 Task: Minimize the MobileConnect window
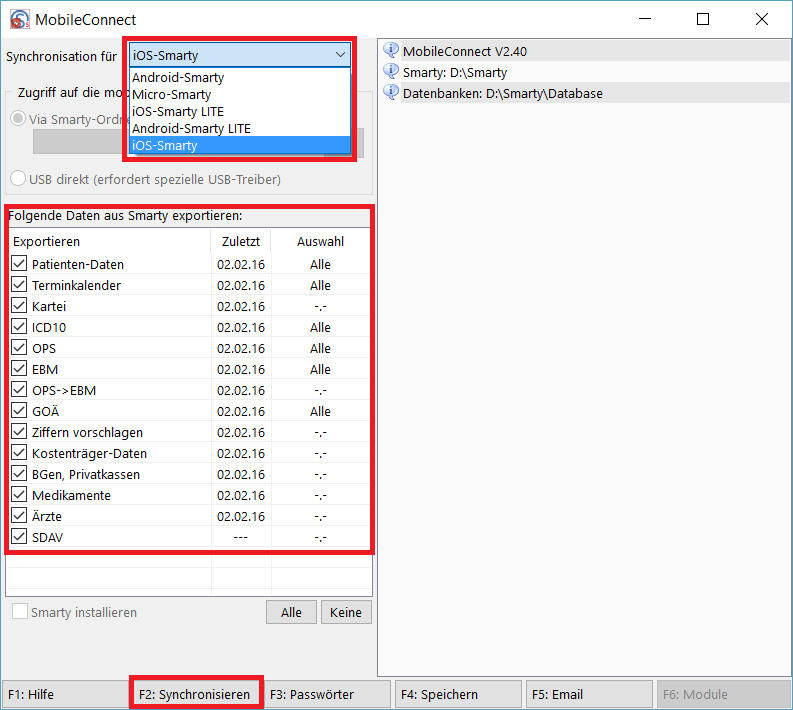coord(645,19)
